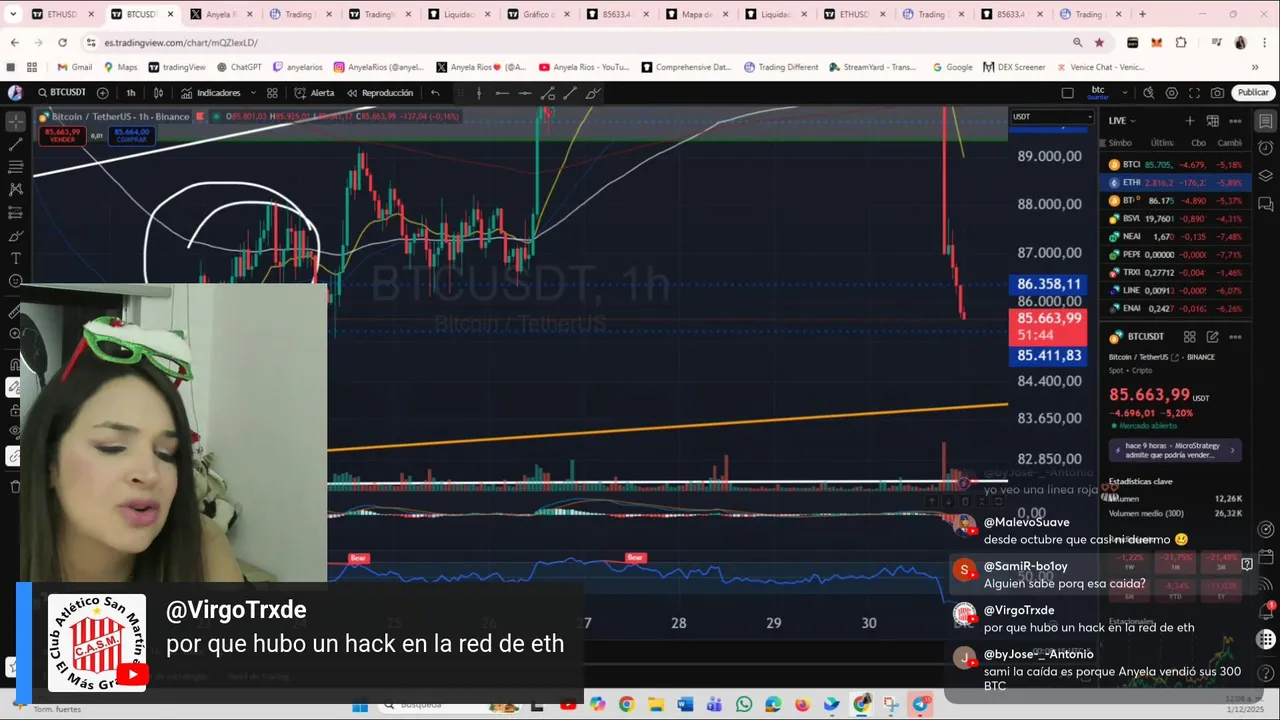This screenshot has width=1280, height=720.
Task: Open the chart layout selector square
Action: [x=1067, y=93]
